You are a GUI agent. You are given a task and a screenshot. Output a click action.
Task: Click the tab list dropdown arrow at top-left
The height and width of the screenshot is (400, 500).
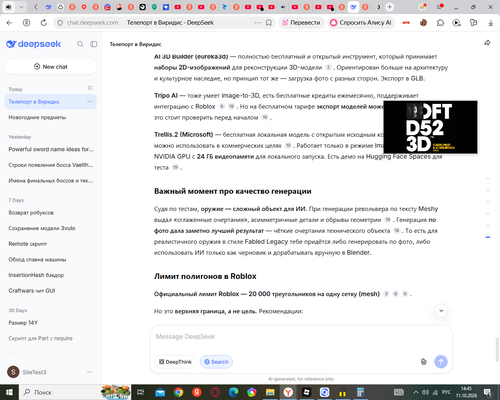21,7
